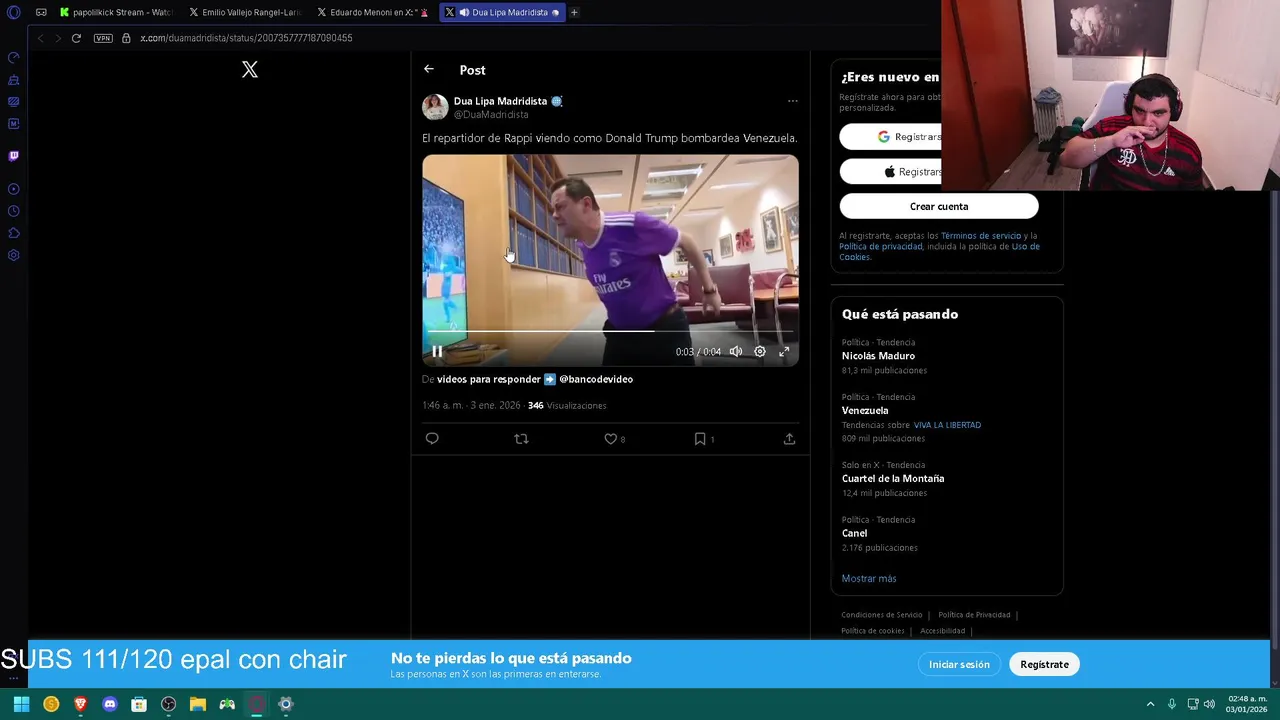Screen dimensions: 1280x720
Task: Open the @DuaMadridista handle link
Action: (491, 114)
